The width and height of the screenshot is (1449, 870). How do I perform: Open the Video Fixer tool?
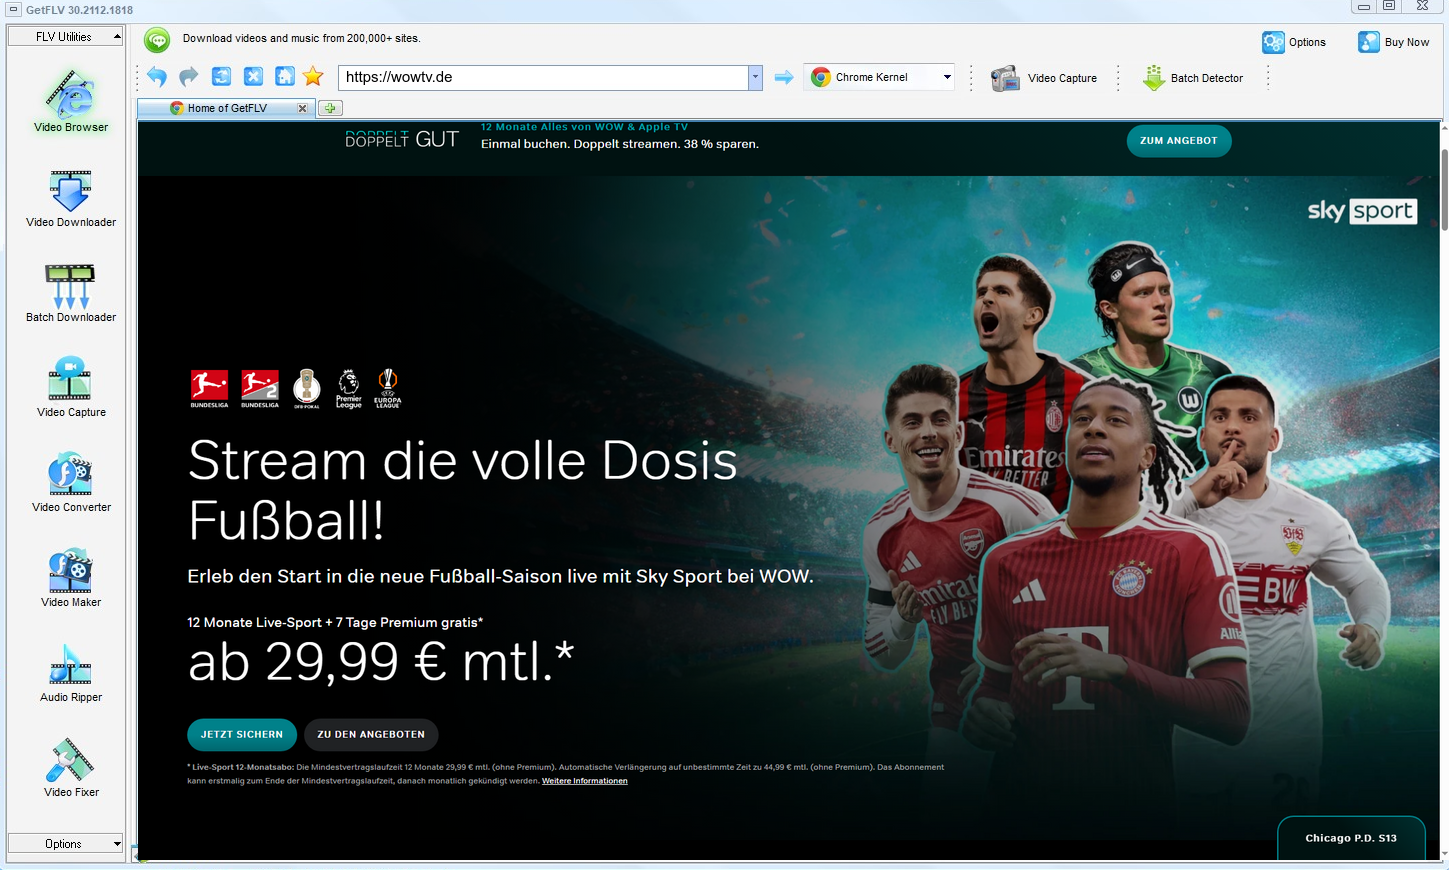tap(70, 768)
